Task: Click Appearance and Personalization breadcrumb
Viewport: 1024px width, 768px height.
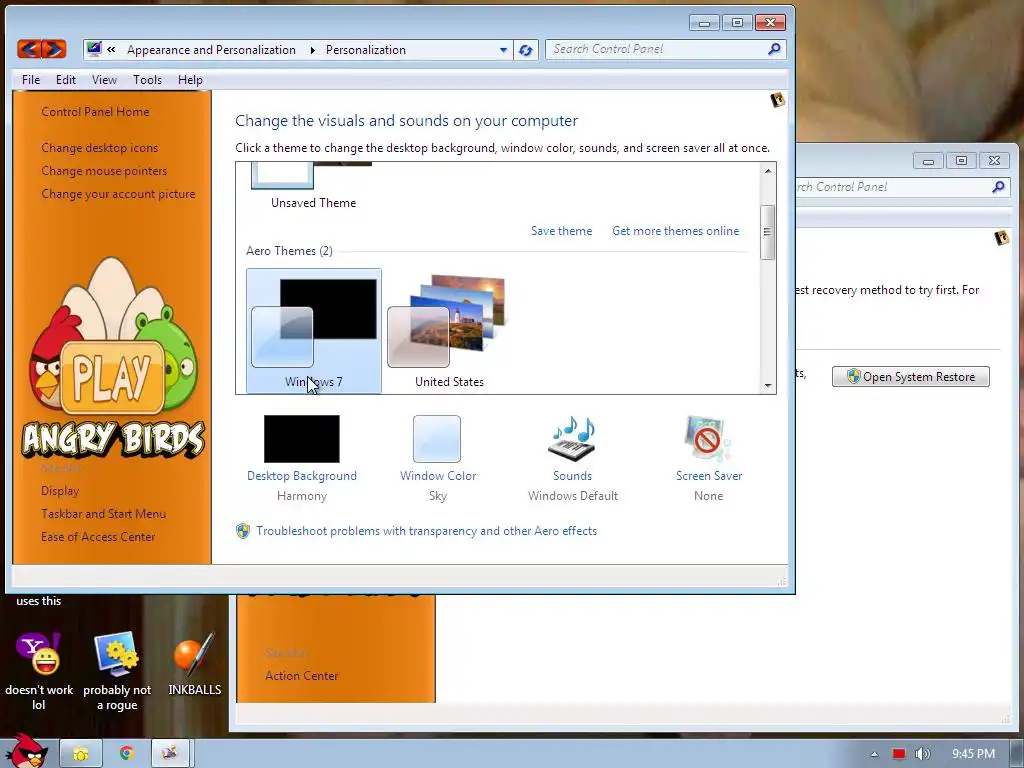Action: click(x=211, y=50)
